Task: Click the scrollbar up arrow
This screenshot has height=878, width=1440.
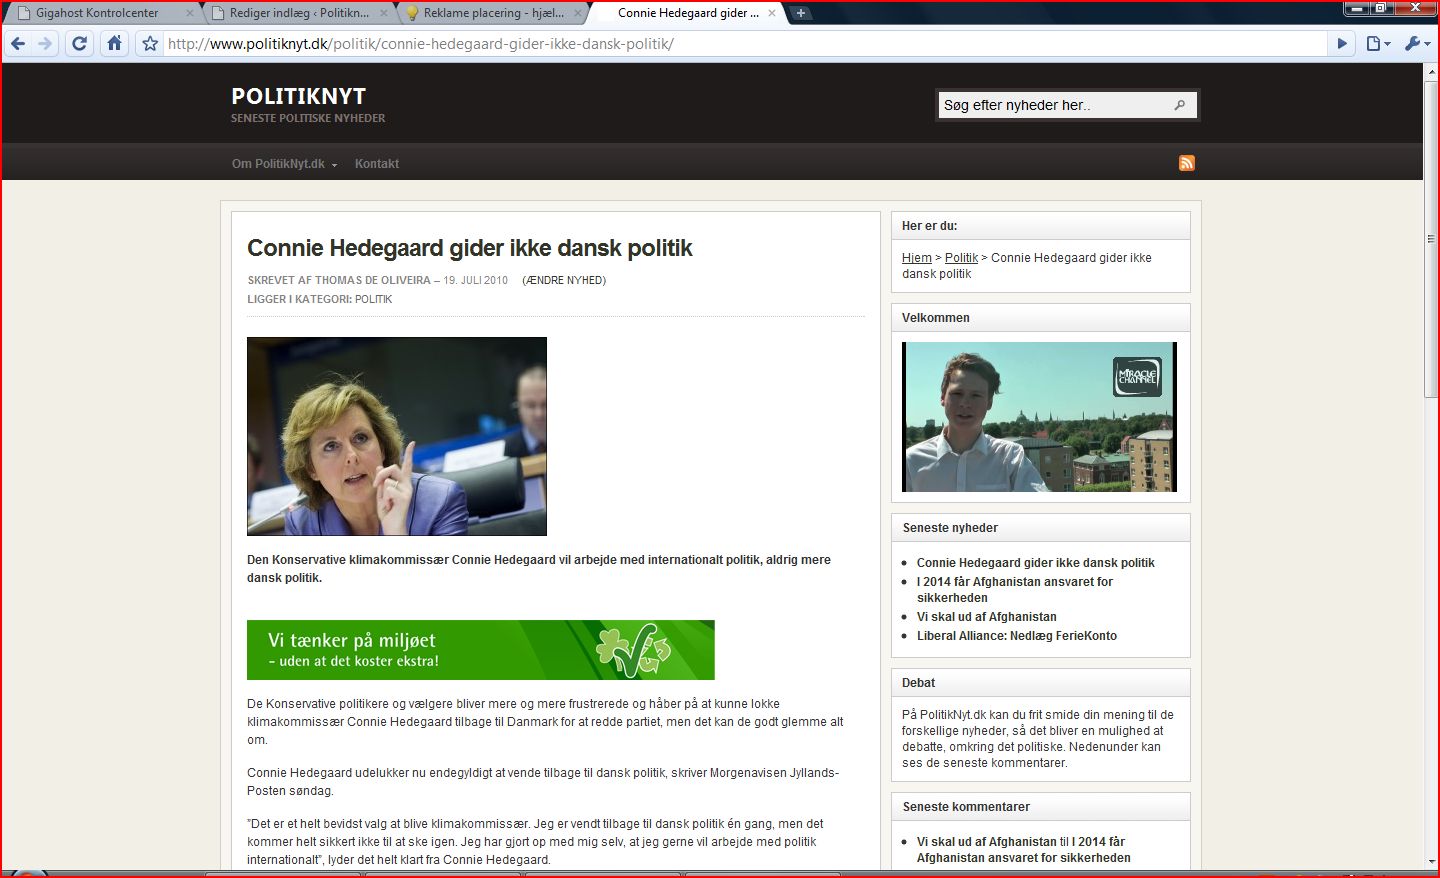Action: 1431,70
